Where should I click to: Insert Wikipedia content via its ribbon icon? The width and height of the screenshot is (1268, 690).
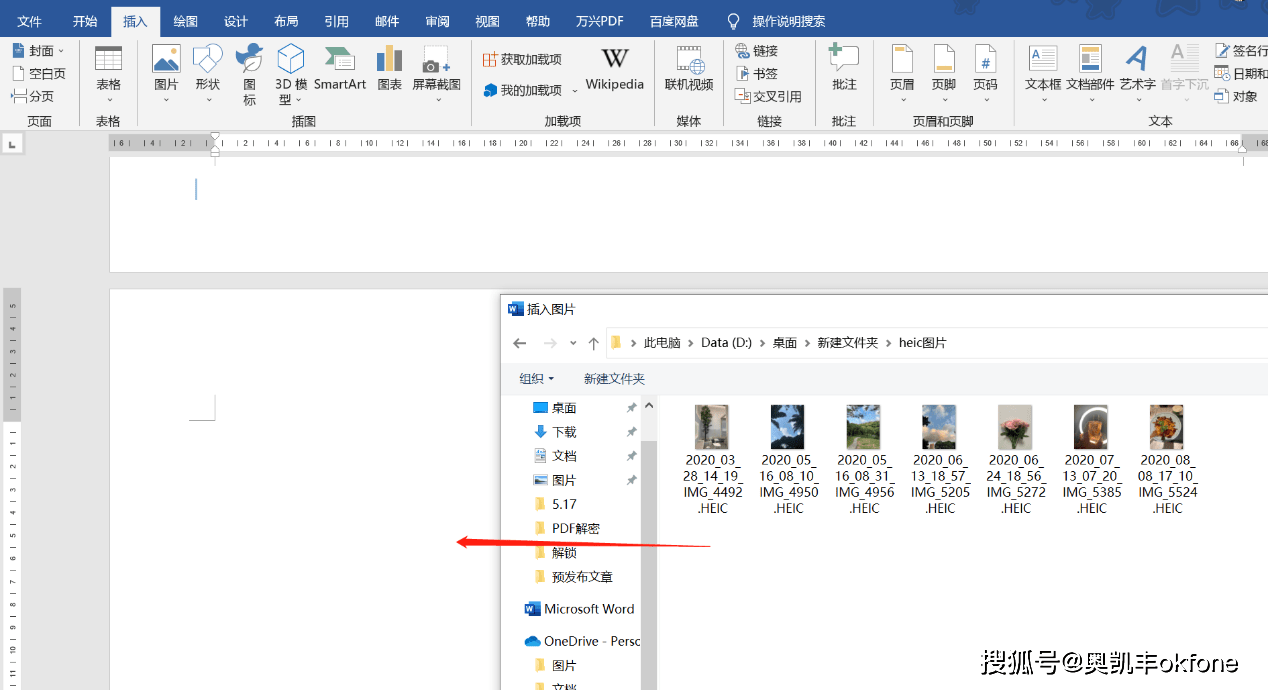(614, 68)
